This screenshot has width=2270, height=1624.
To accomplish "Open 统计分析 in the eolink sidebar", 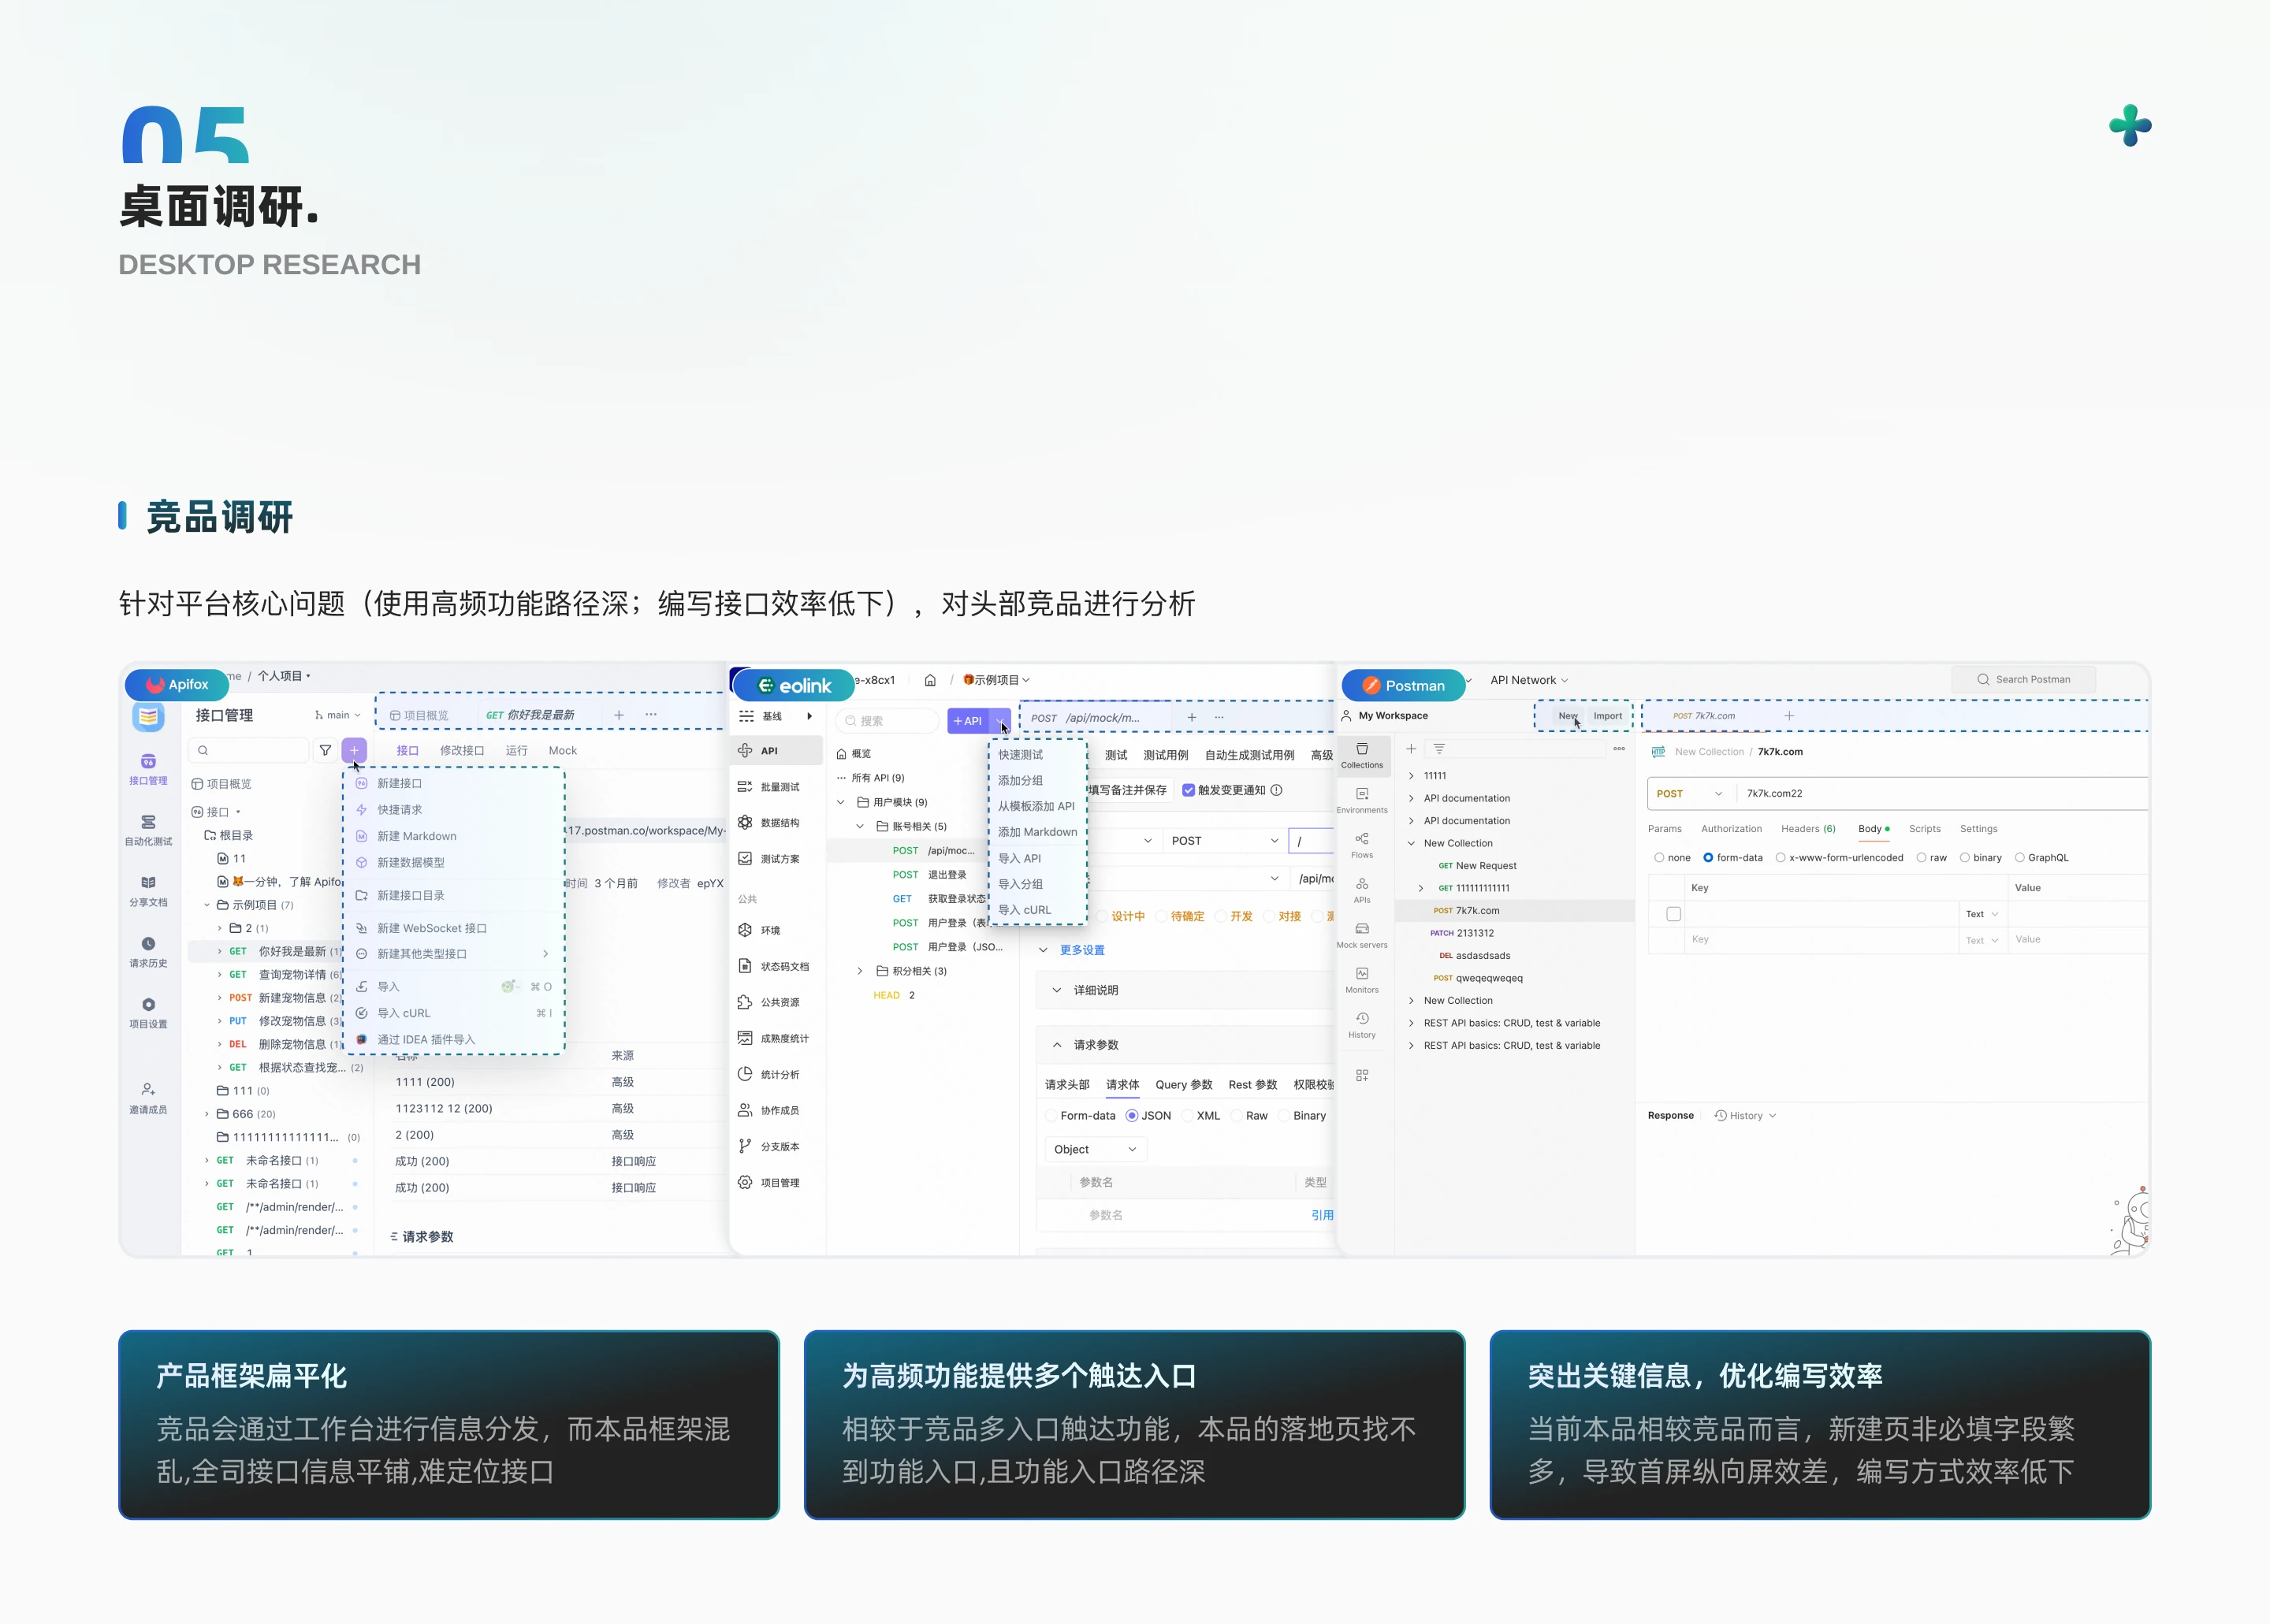I will tap(769, 1075).
